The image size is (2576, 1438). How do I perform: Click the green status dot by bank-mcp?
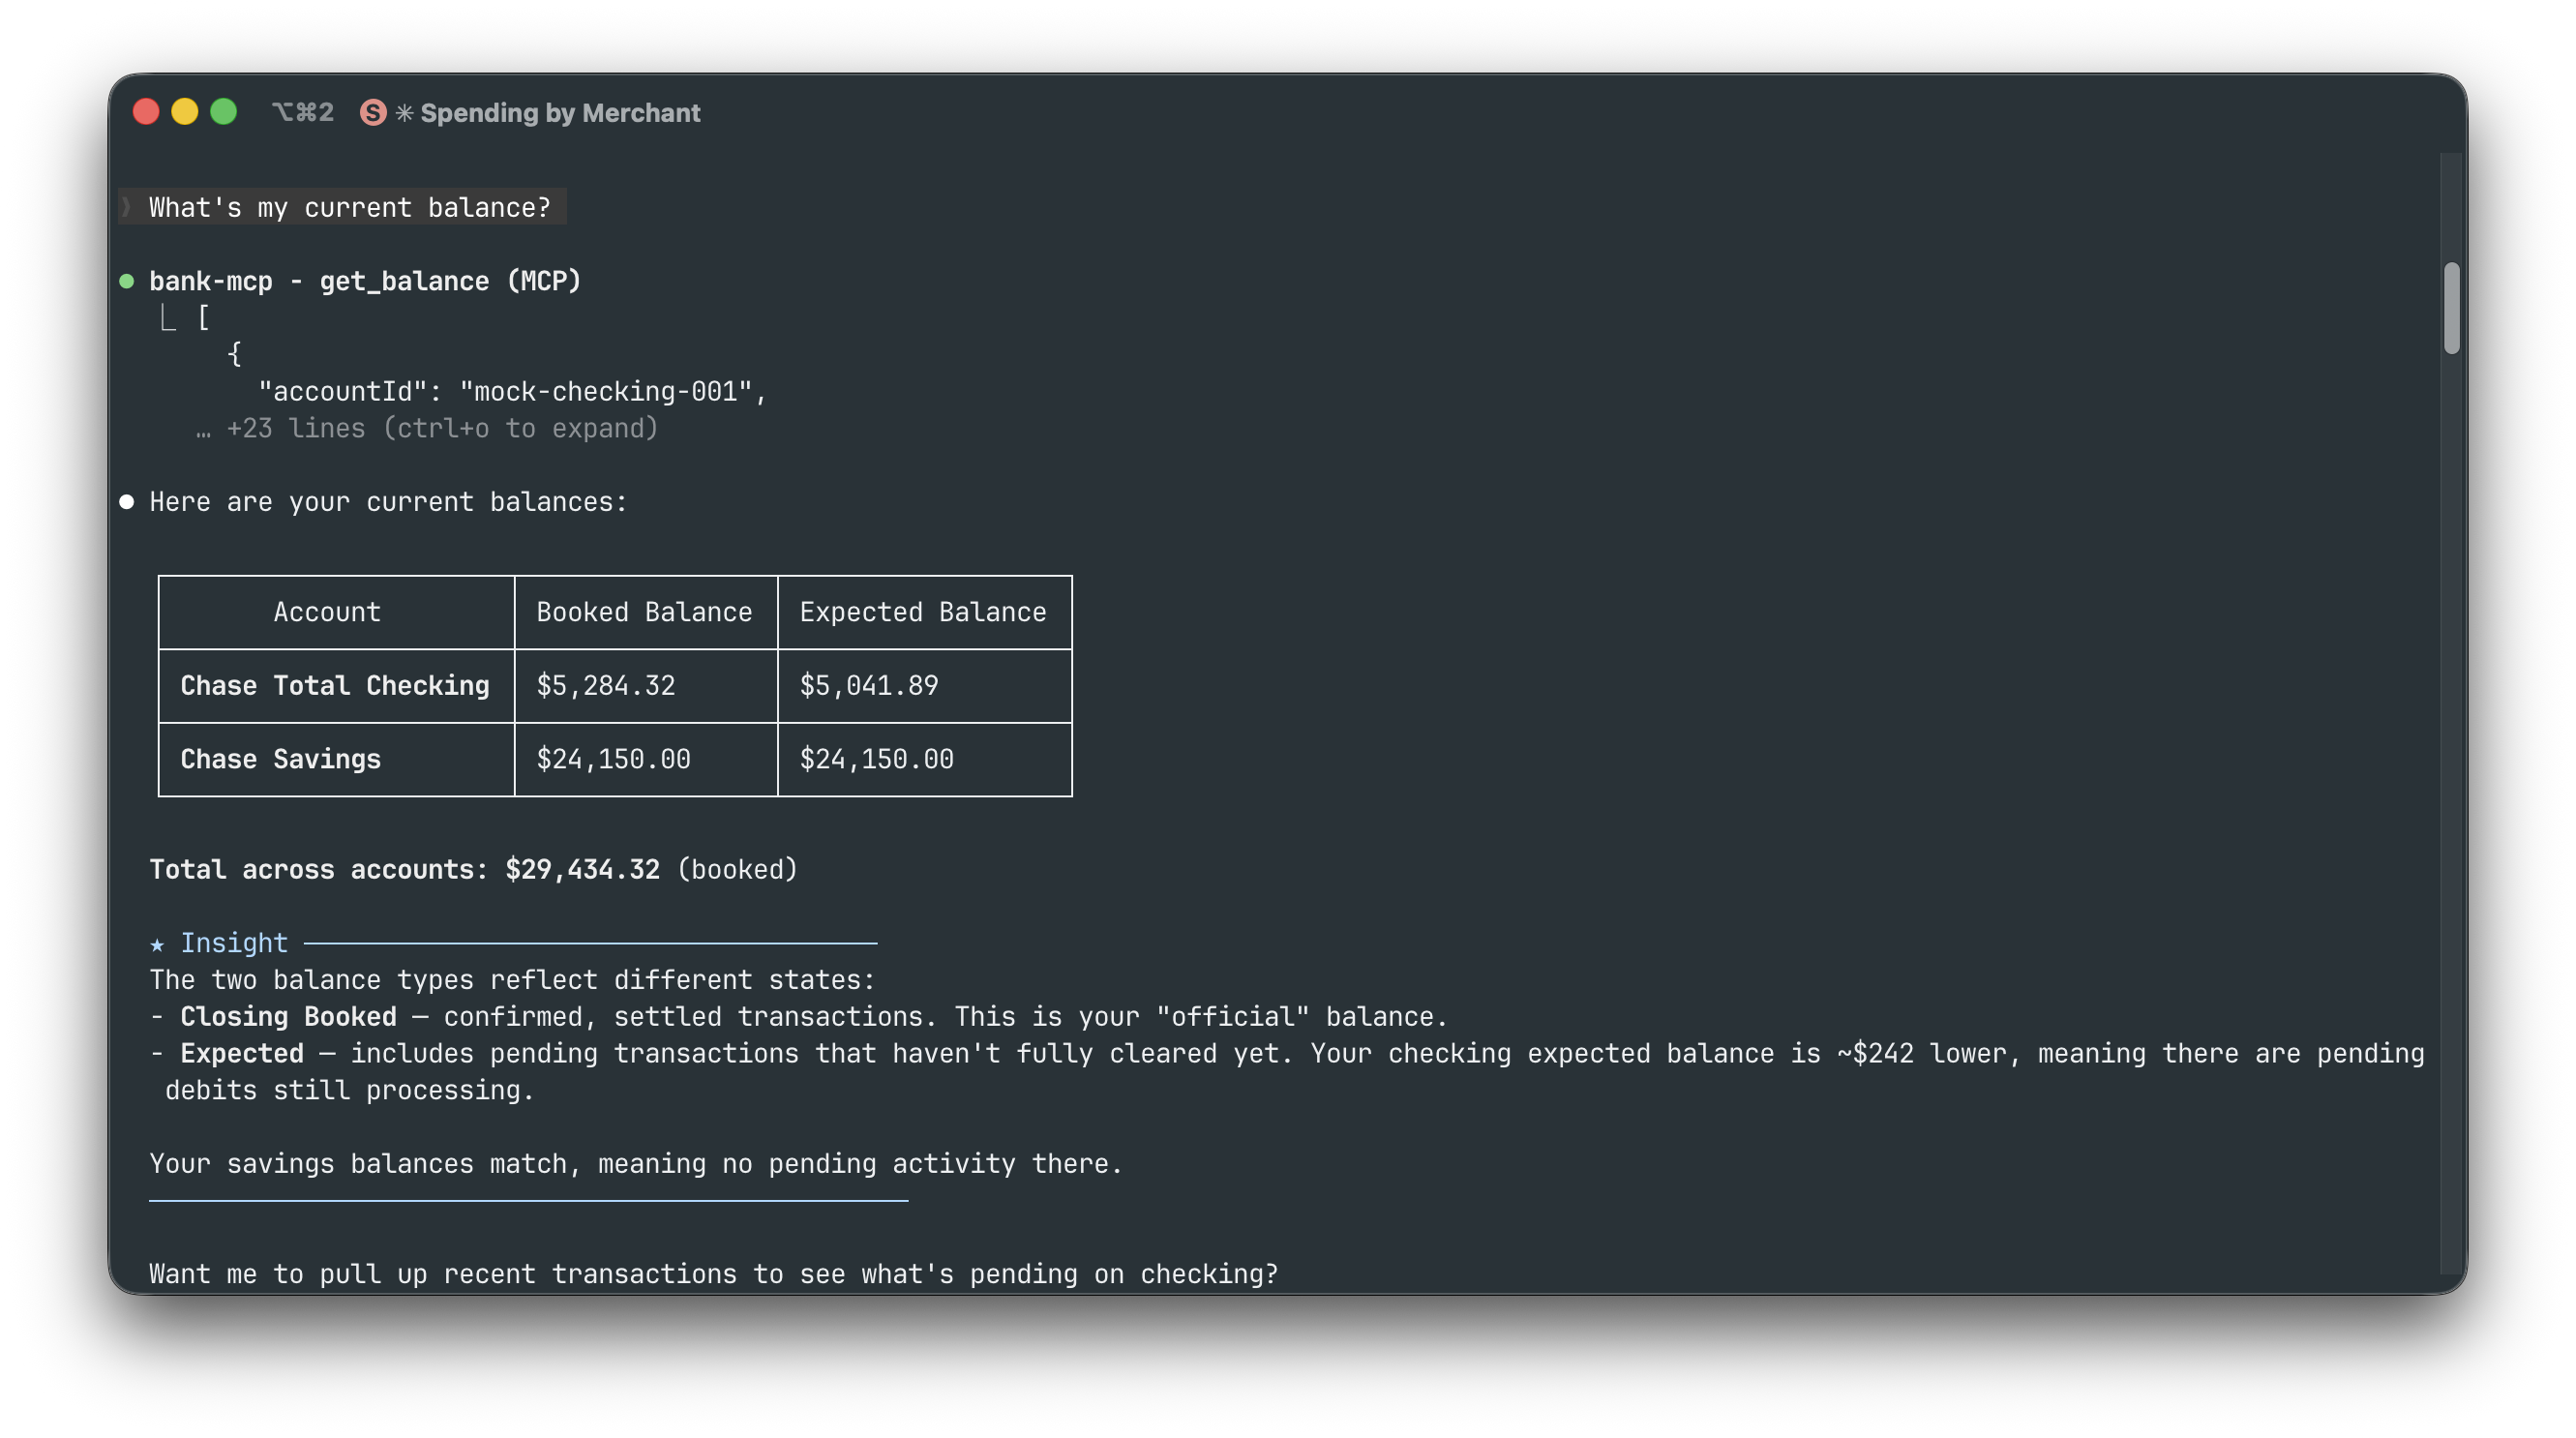127,282
